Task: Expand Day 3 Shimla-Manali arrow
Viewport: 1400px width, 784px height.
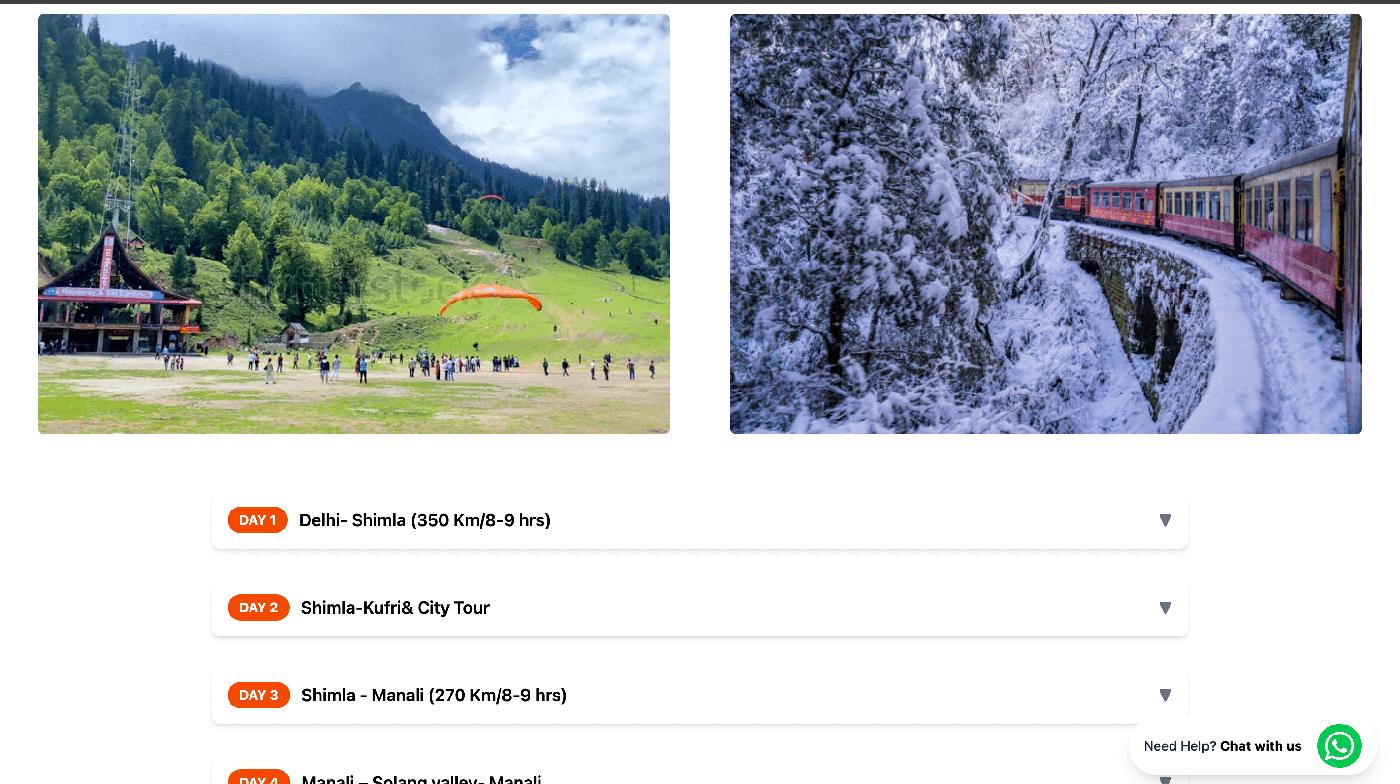Action: [1165, 695]
